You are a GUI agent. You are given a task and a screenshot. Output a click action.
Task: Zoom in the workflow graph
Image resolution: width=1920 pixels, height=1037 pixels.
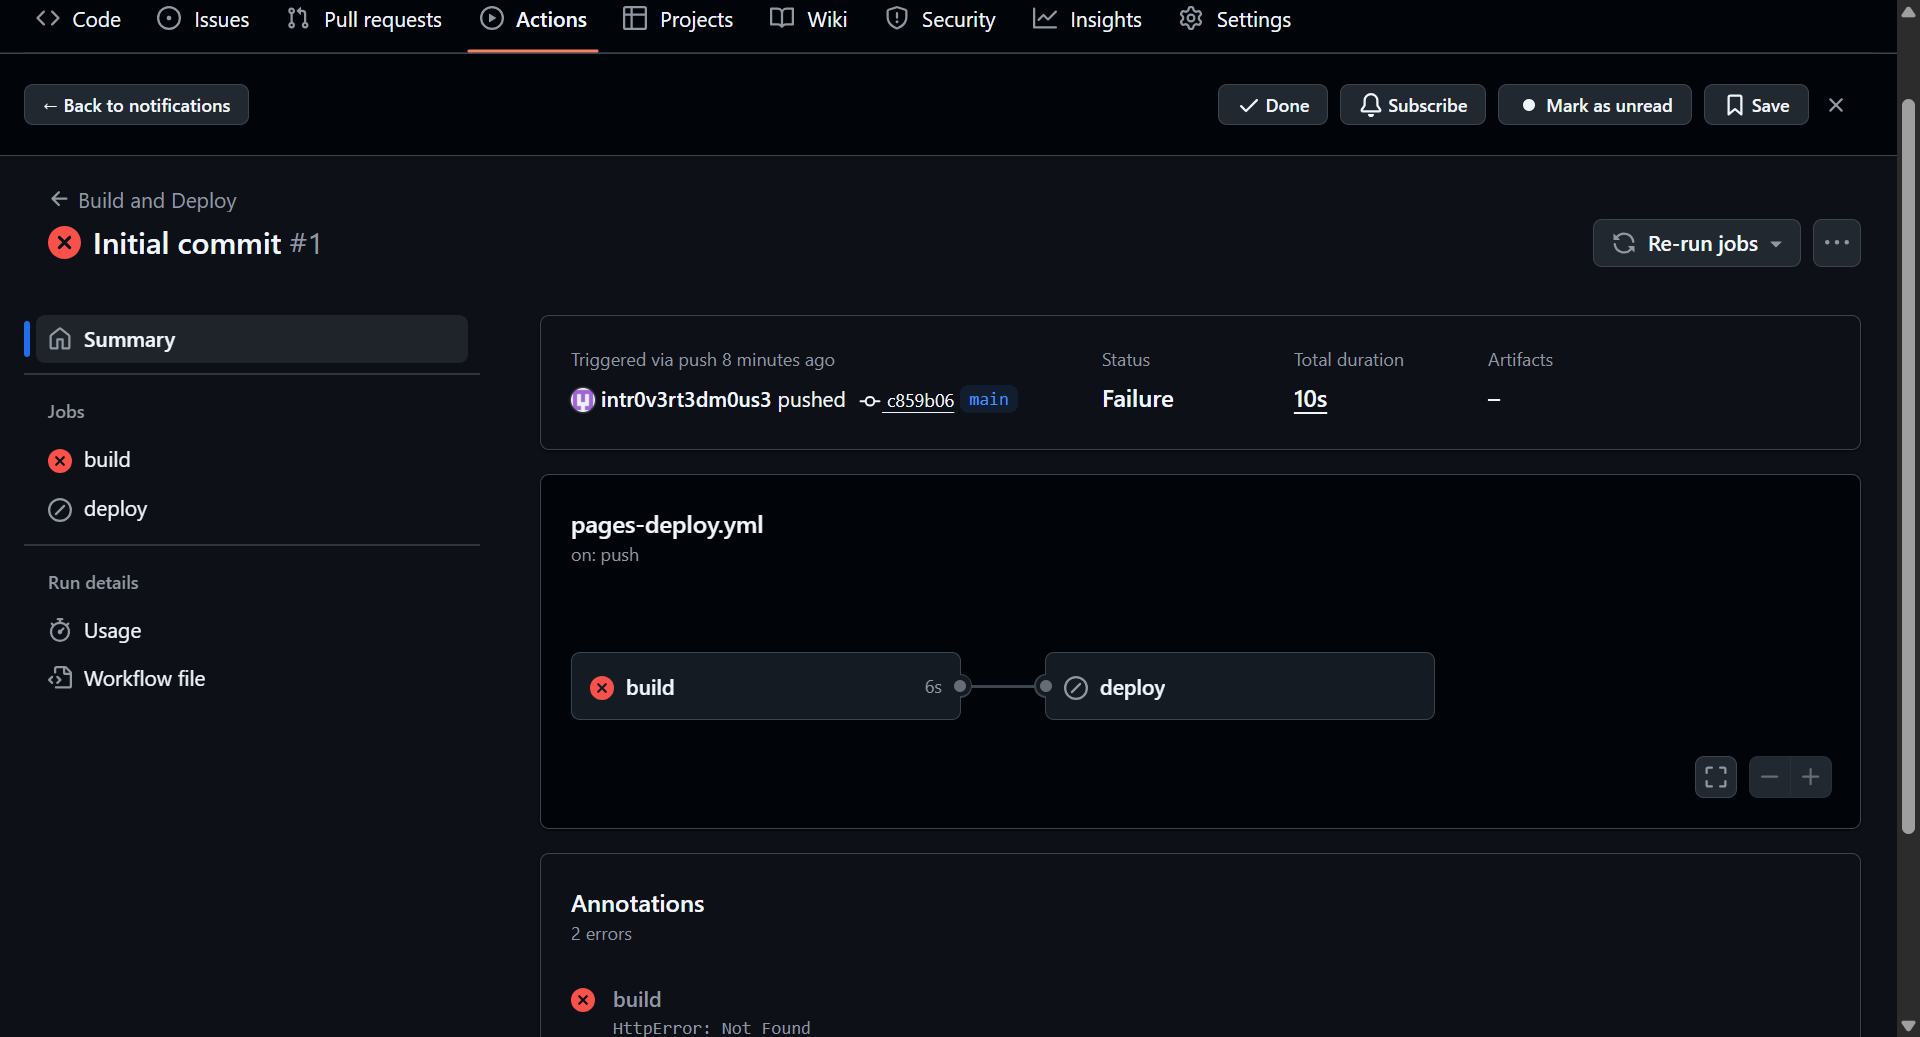(1811, 777)
